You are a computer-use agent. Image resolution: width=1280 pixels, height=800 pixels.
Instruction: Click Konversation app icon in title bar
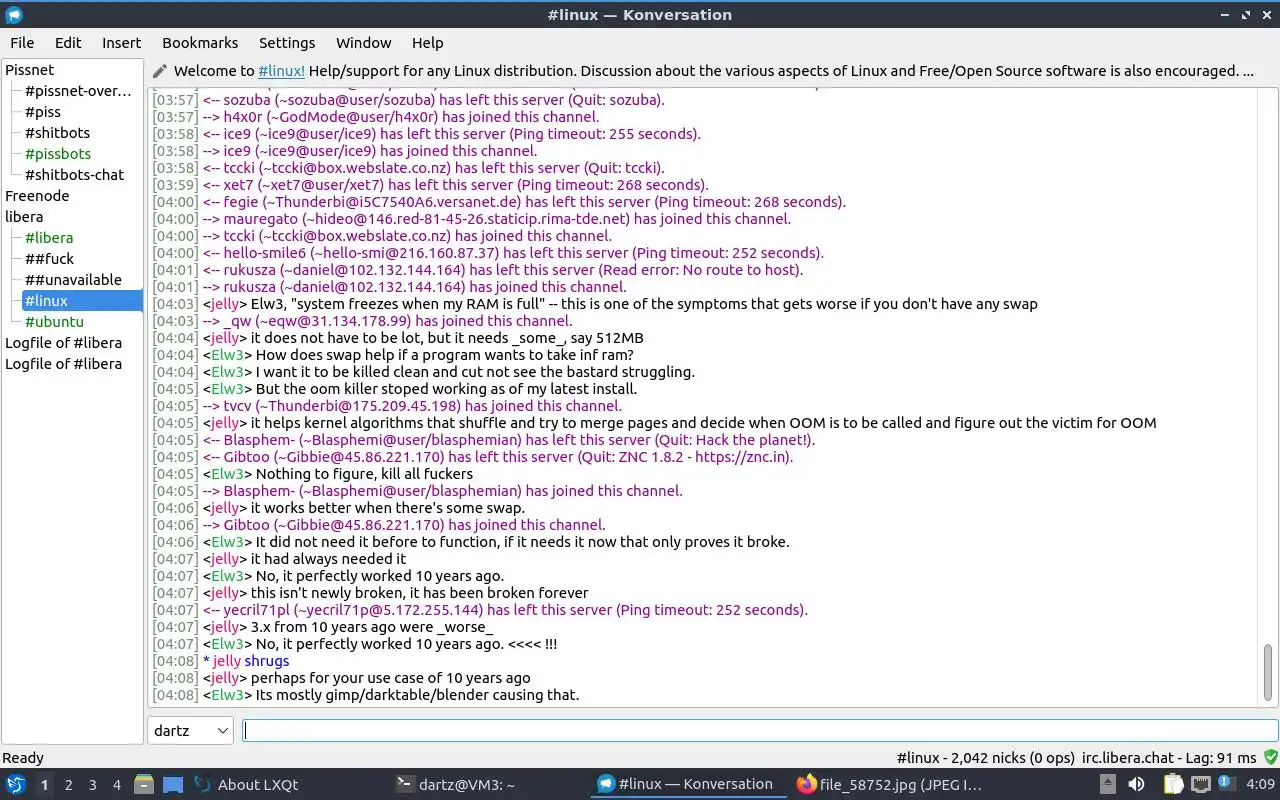[14, 15]
